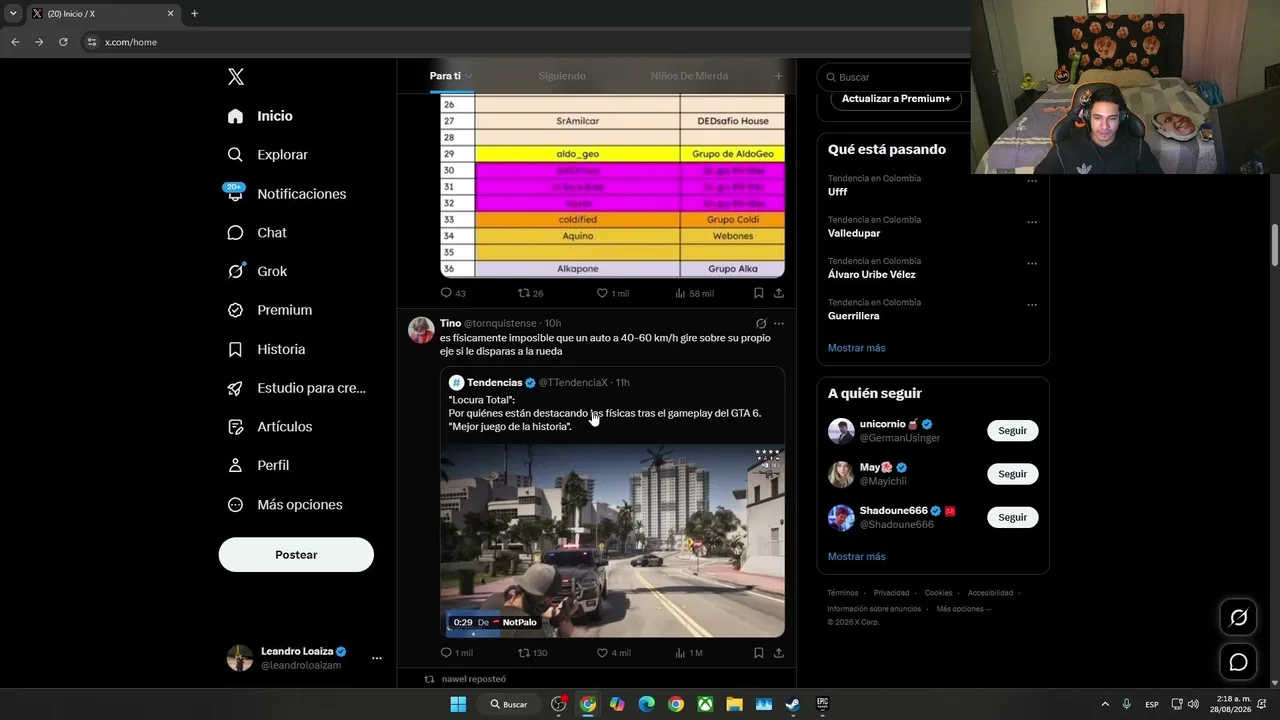Image resolution: width=1280 pixels, height=720 pixels.
Task: Open the Términos footer link
Action: (843, 593)
